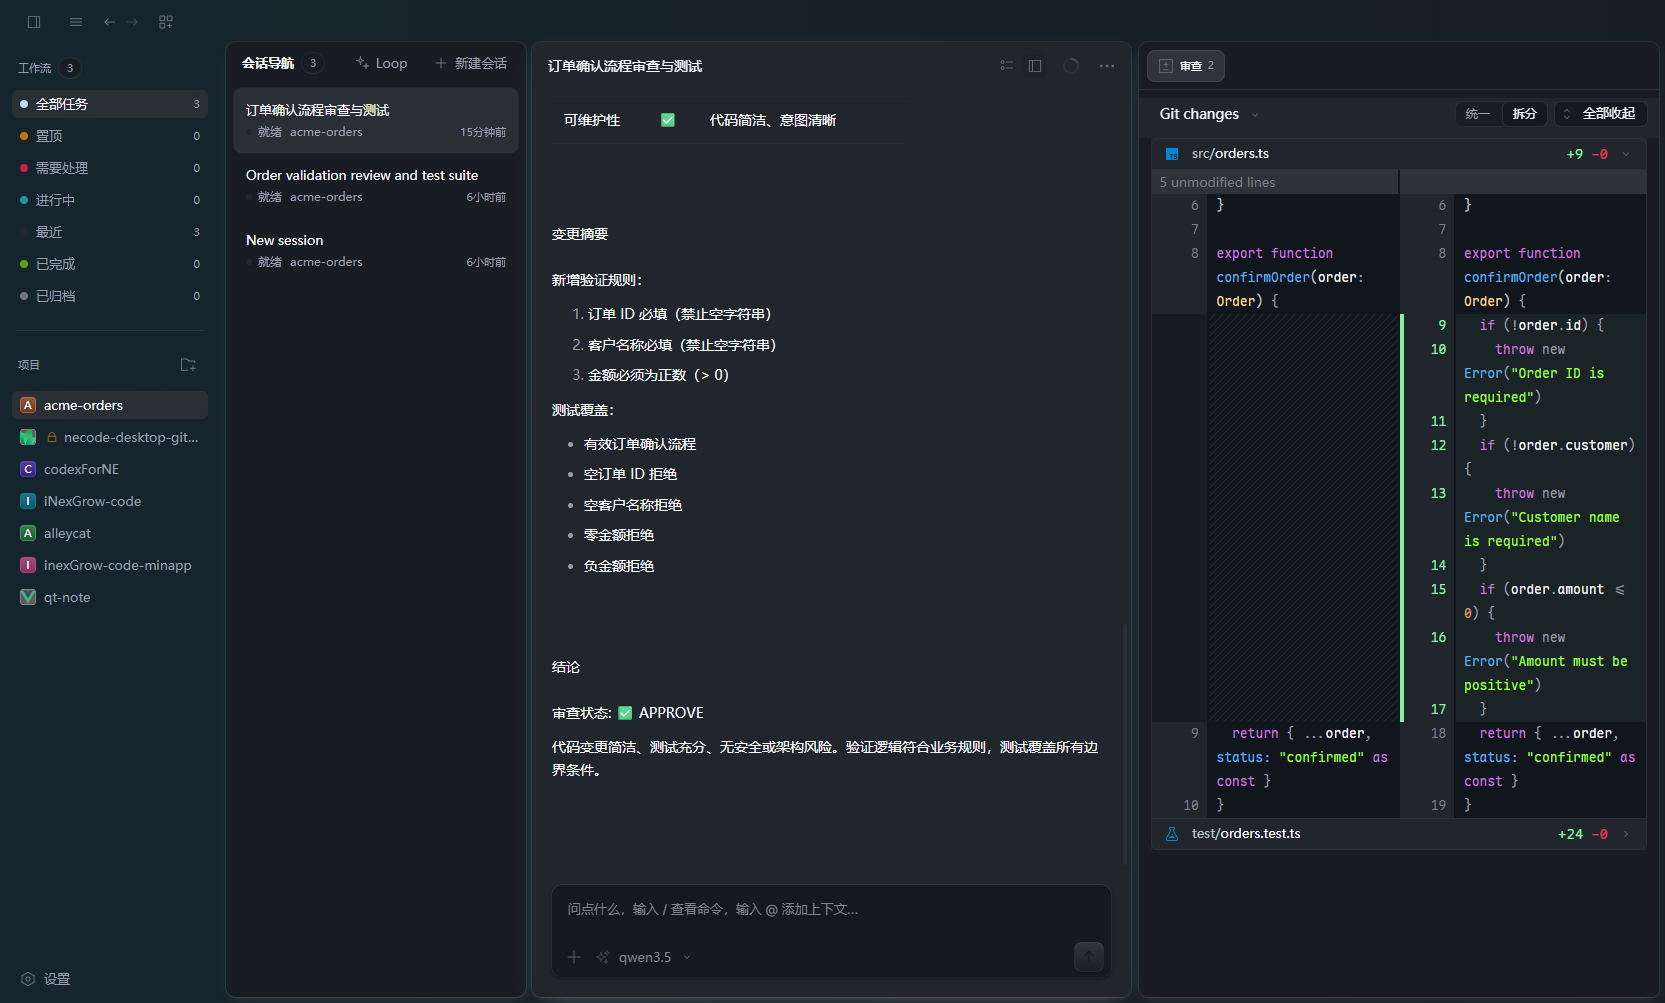The height and width of the screenshot is (1003, 1665).
Task: Open session Order validation review and test suite
Action: point(376,185)
